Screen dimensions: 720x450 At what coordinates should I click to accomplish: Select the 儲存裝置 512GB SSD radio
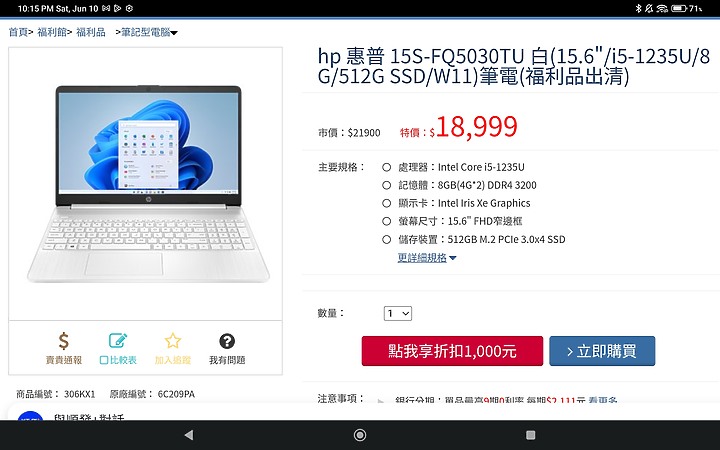(x=387, y=239)
